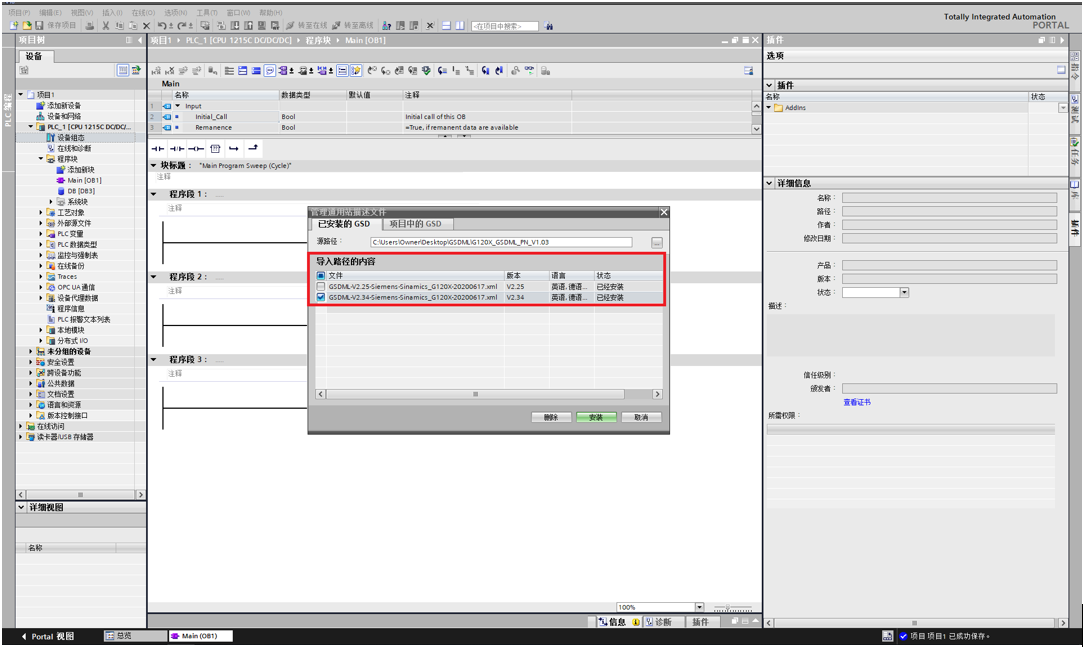Open the 信息 tab in inspector bar
The width and height of the screenshot is (1083, 648).
tap(619, 622)
